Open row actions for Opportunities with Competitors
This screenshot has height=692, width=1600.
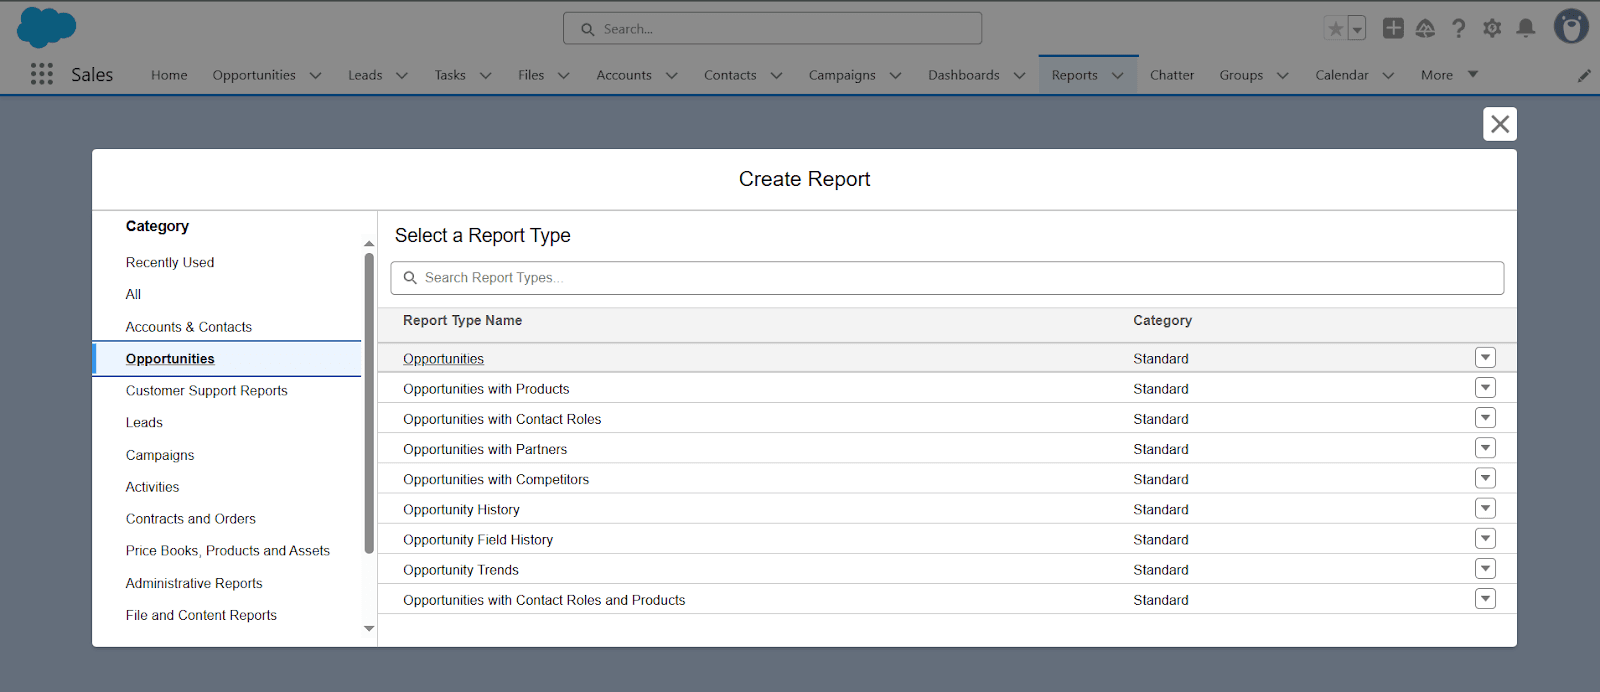(1485, 478)
